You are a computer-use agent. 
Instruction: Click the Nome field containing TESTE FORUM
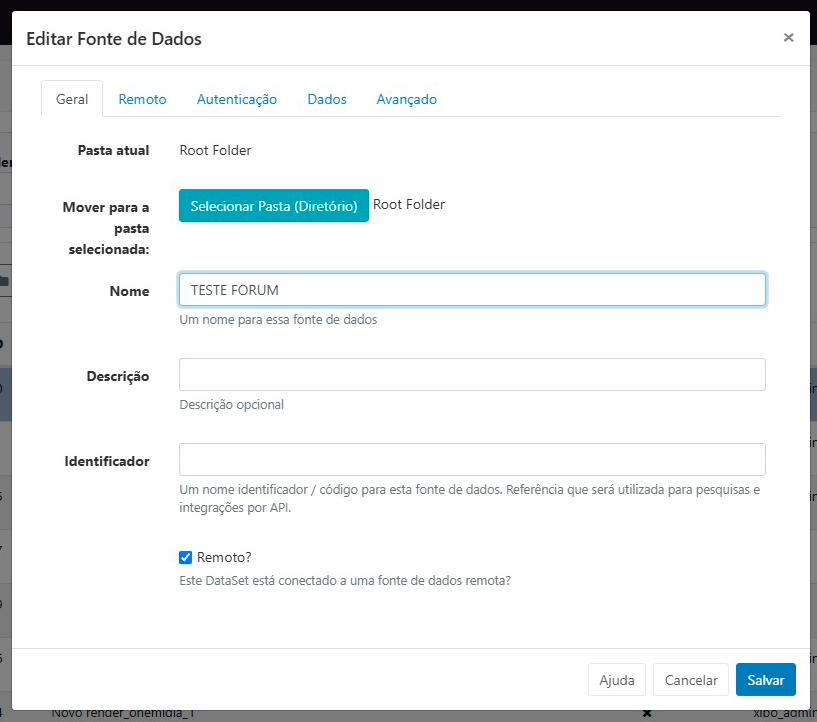click(472, 289)
